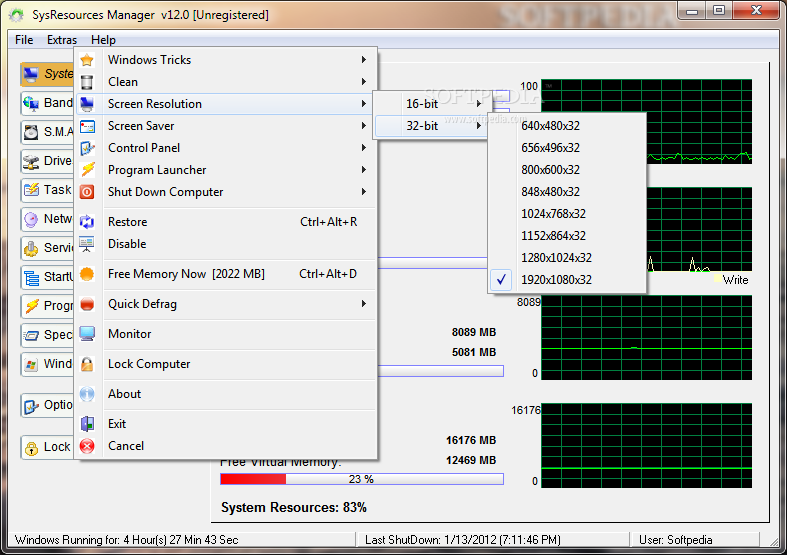This screenshot has height=555, width=787.
Task: Choose 848x480x32 resolution
Action: [x=567, y=192]
